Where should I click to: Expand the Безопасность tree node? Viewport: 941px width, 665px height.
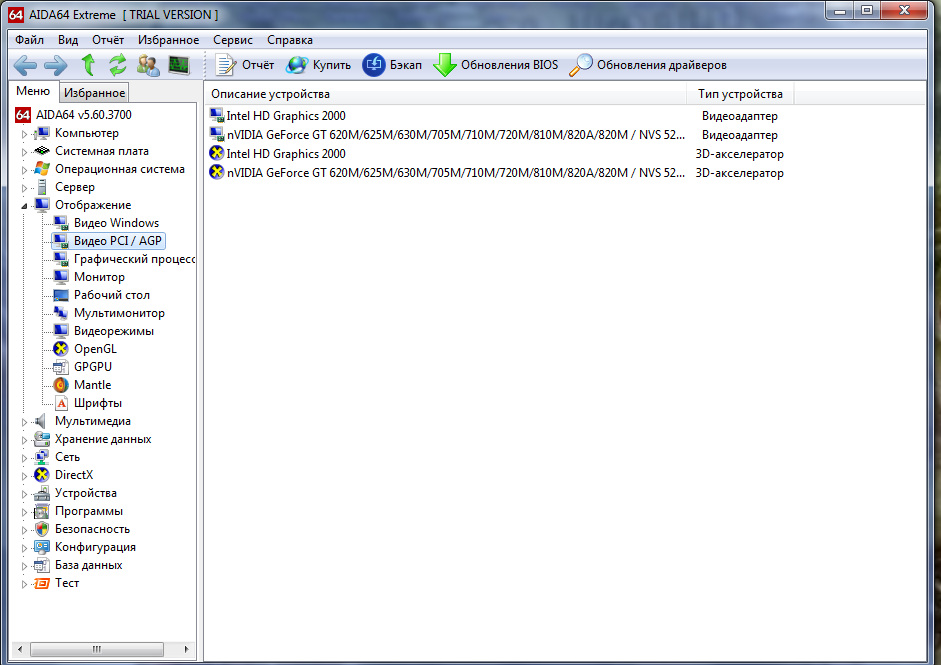pos(25,530)
